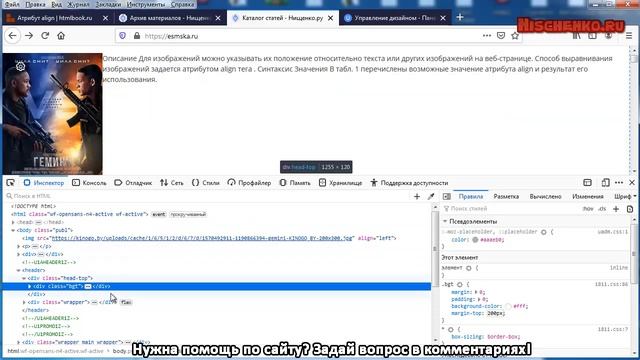Close the Каталог статей tab

(331, 18)
